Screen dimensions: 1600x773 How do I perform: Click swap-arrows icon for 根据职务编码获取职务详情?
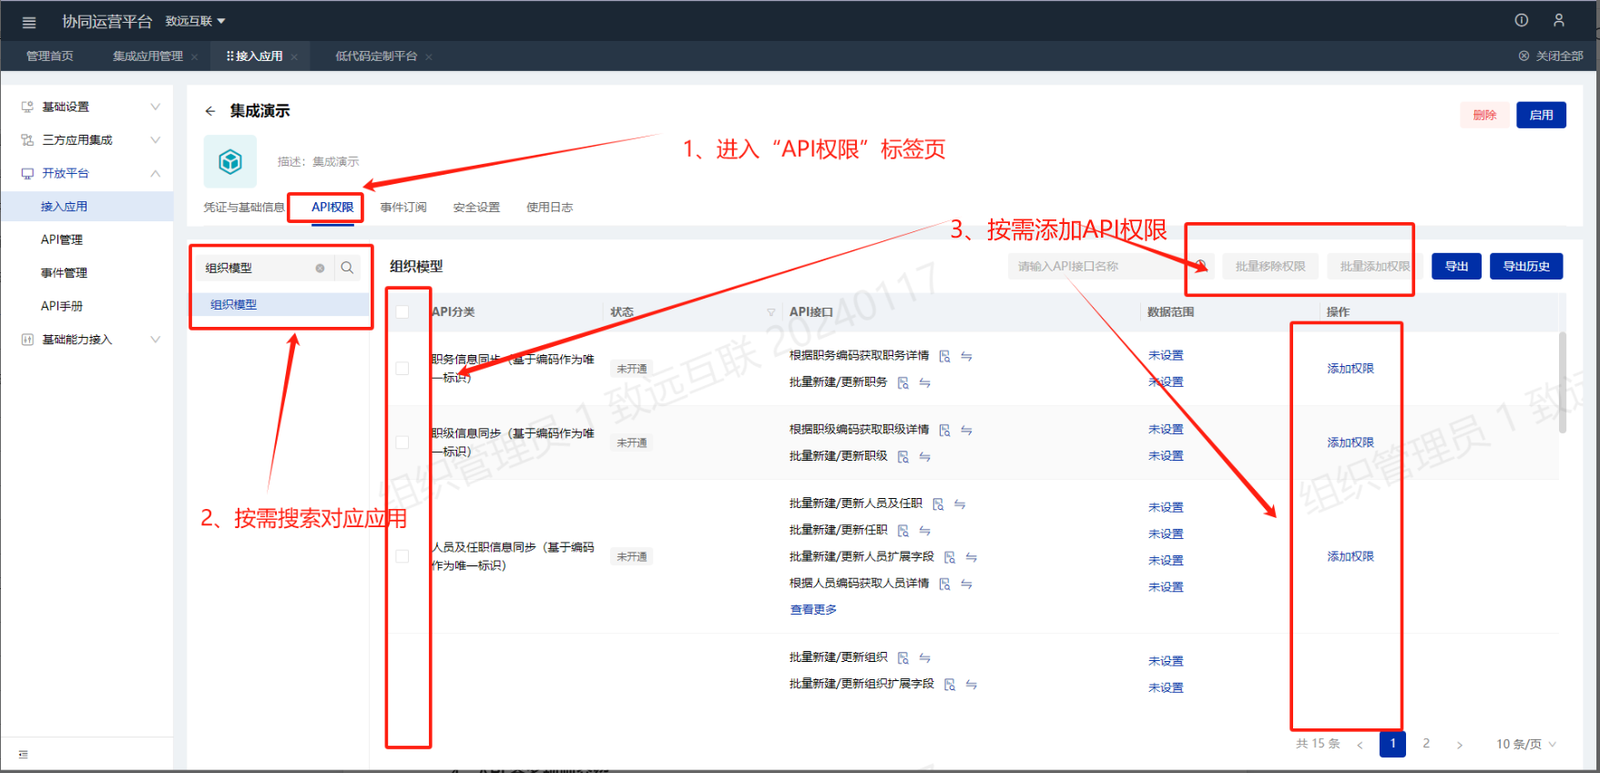click(x=966, y=356)
